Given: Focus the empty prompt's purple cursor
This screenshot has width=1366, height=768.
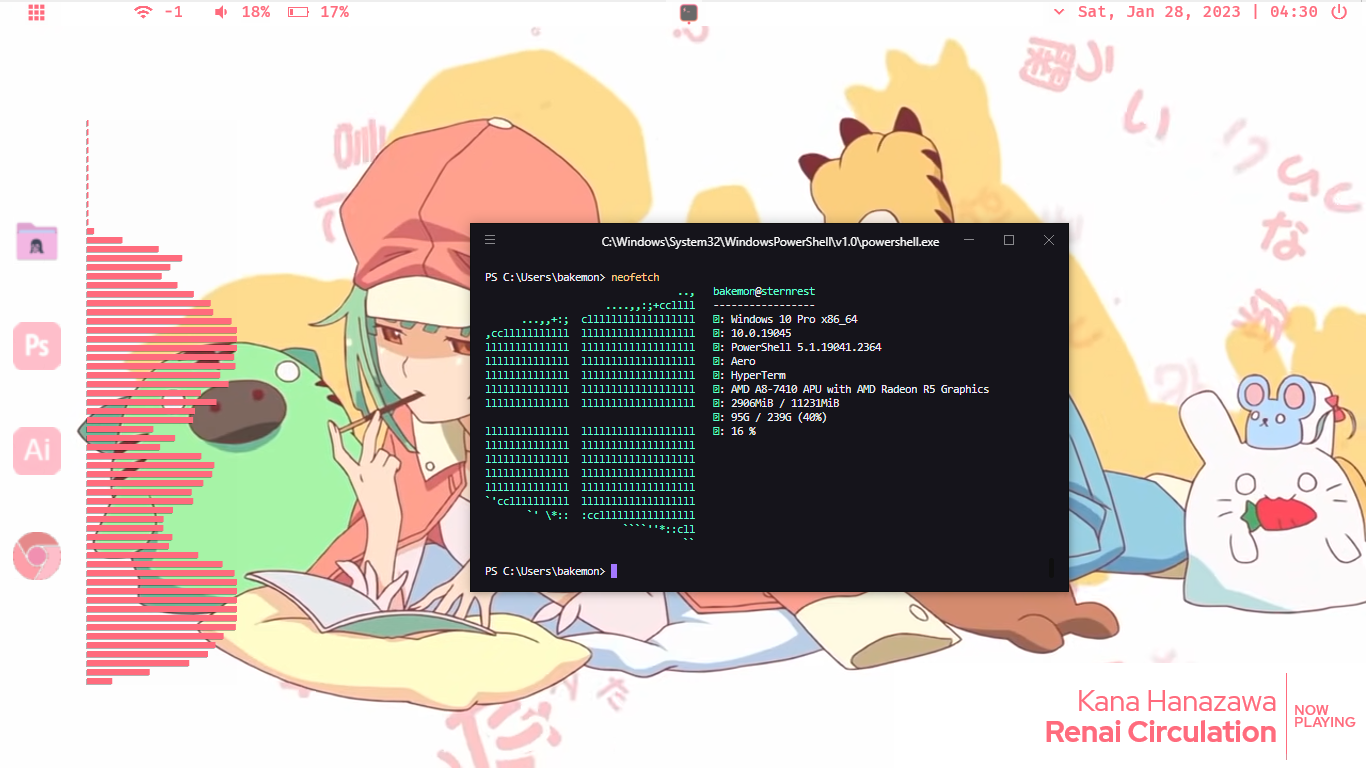Looking at the screenshot, I should [x=614, y=571].
